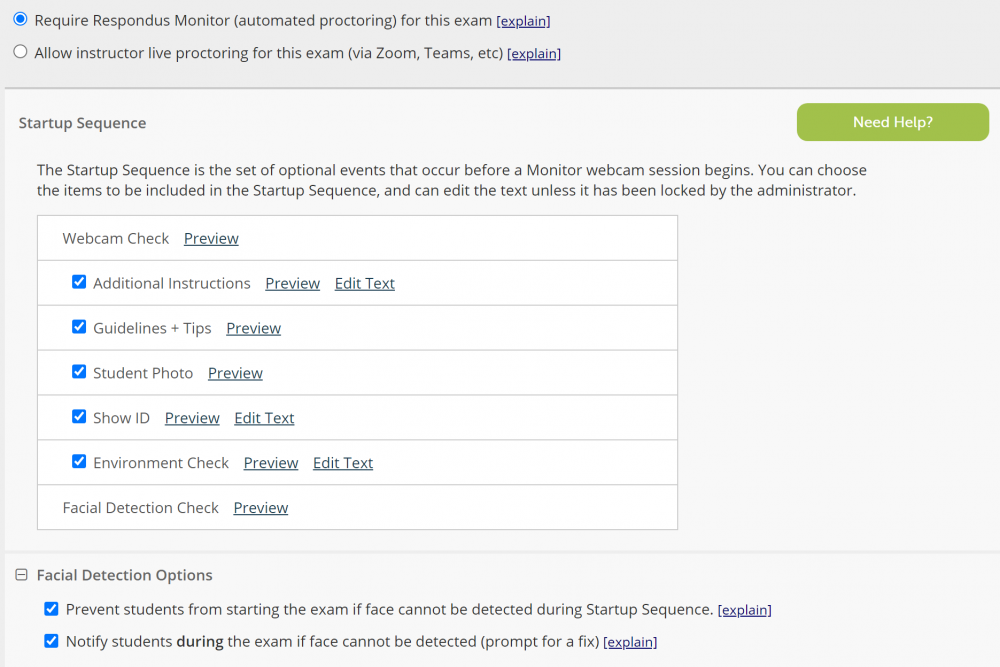
Task: Preview the Additional Instructions step
Action: coord(292,283)
